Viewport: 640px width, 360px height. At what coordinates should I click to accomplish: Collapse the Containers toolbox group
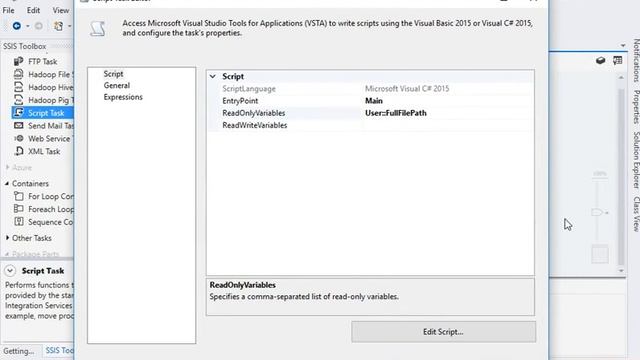pos(7,184)
